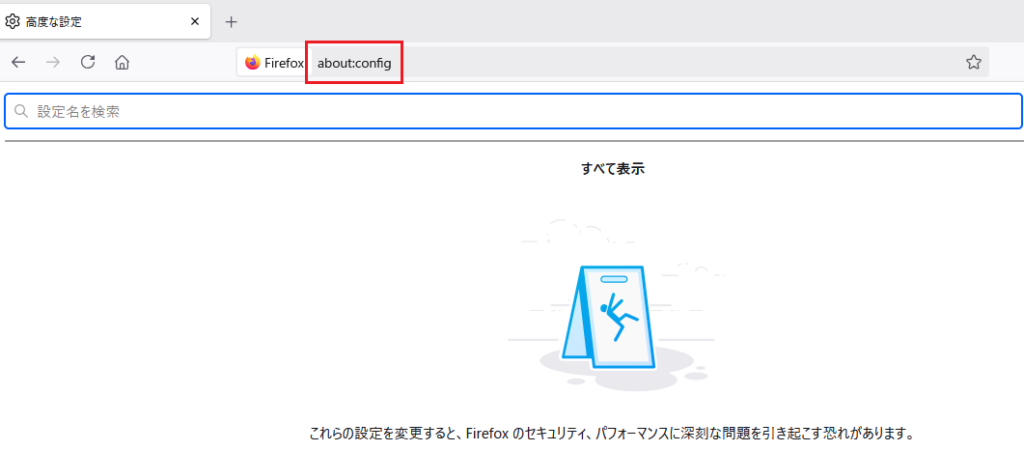
Task: Click the magnifier icon in the 設定名を検索 box
Action: 23,112
